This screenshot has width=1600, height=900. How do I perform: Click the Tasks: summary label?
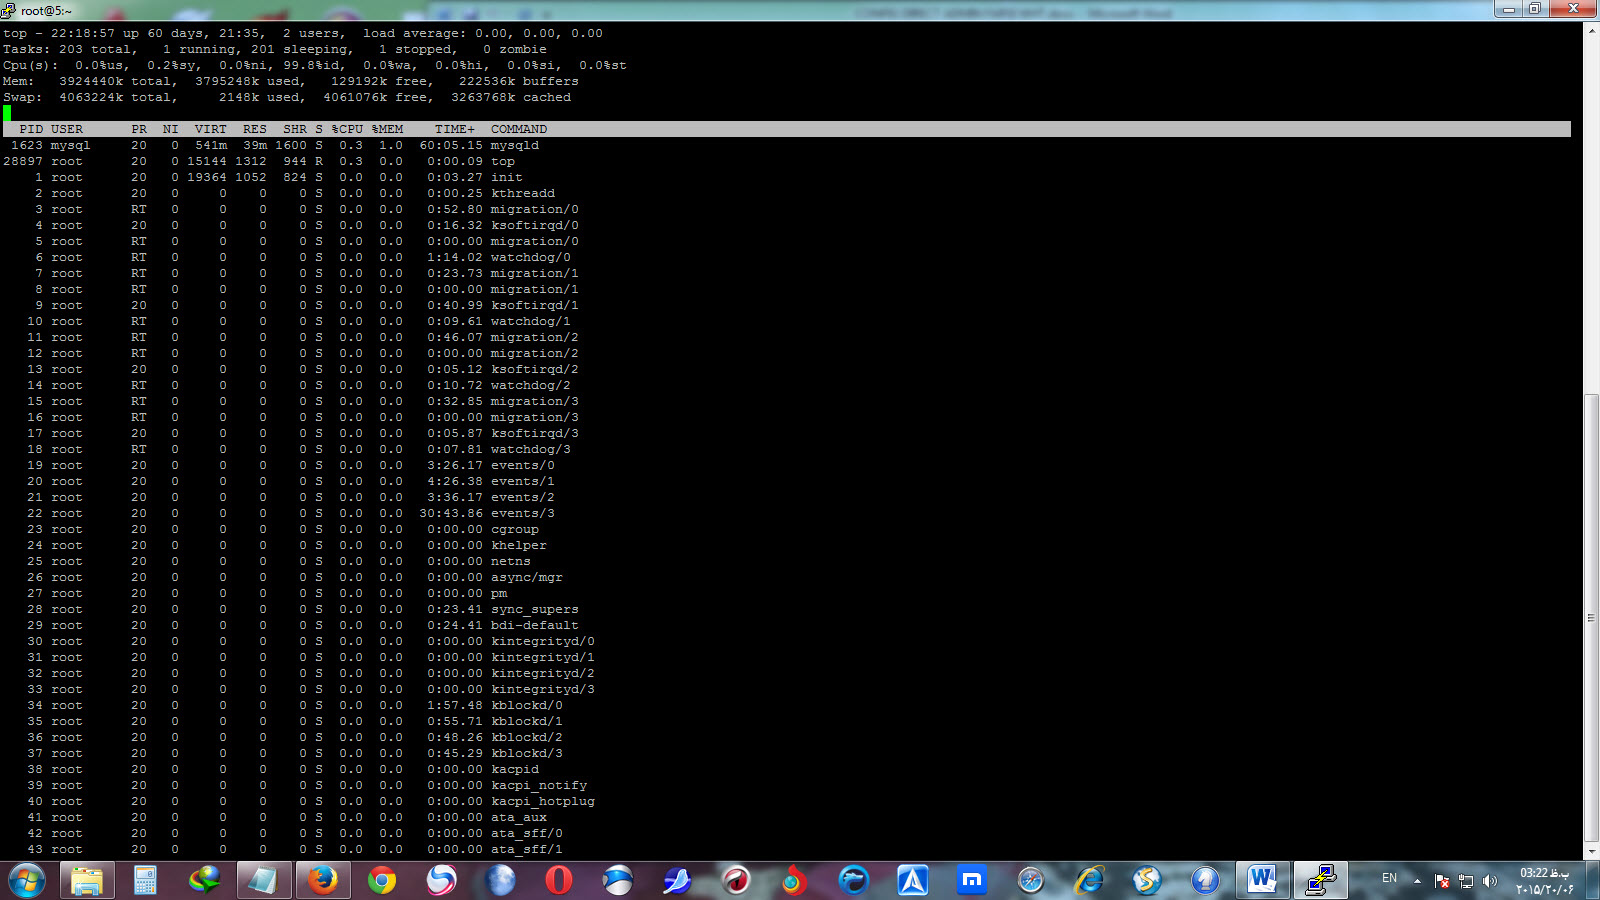(27, 49)
